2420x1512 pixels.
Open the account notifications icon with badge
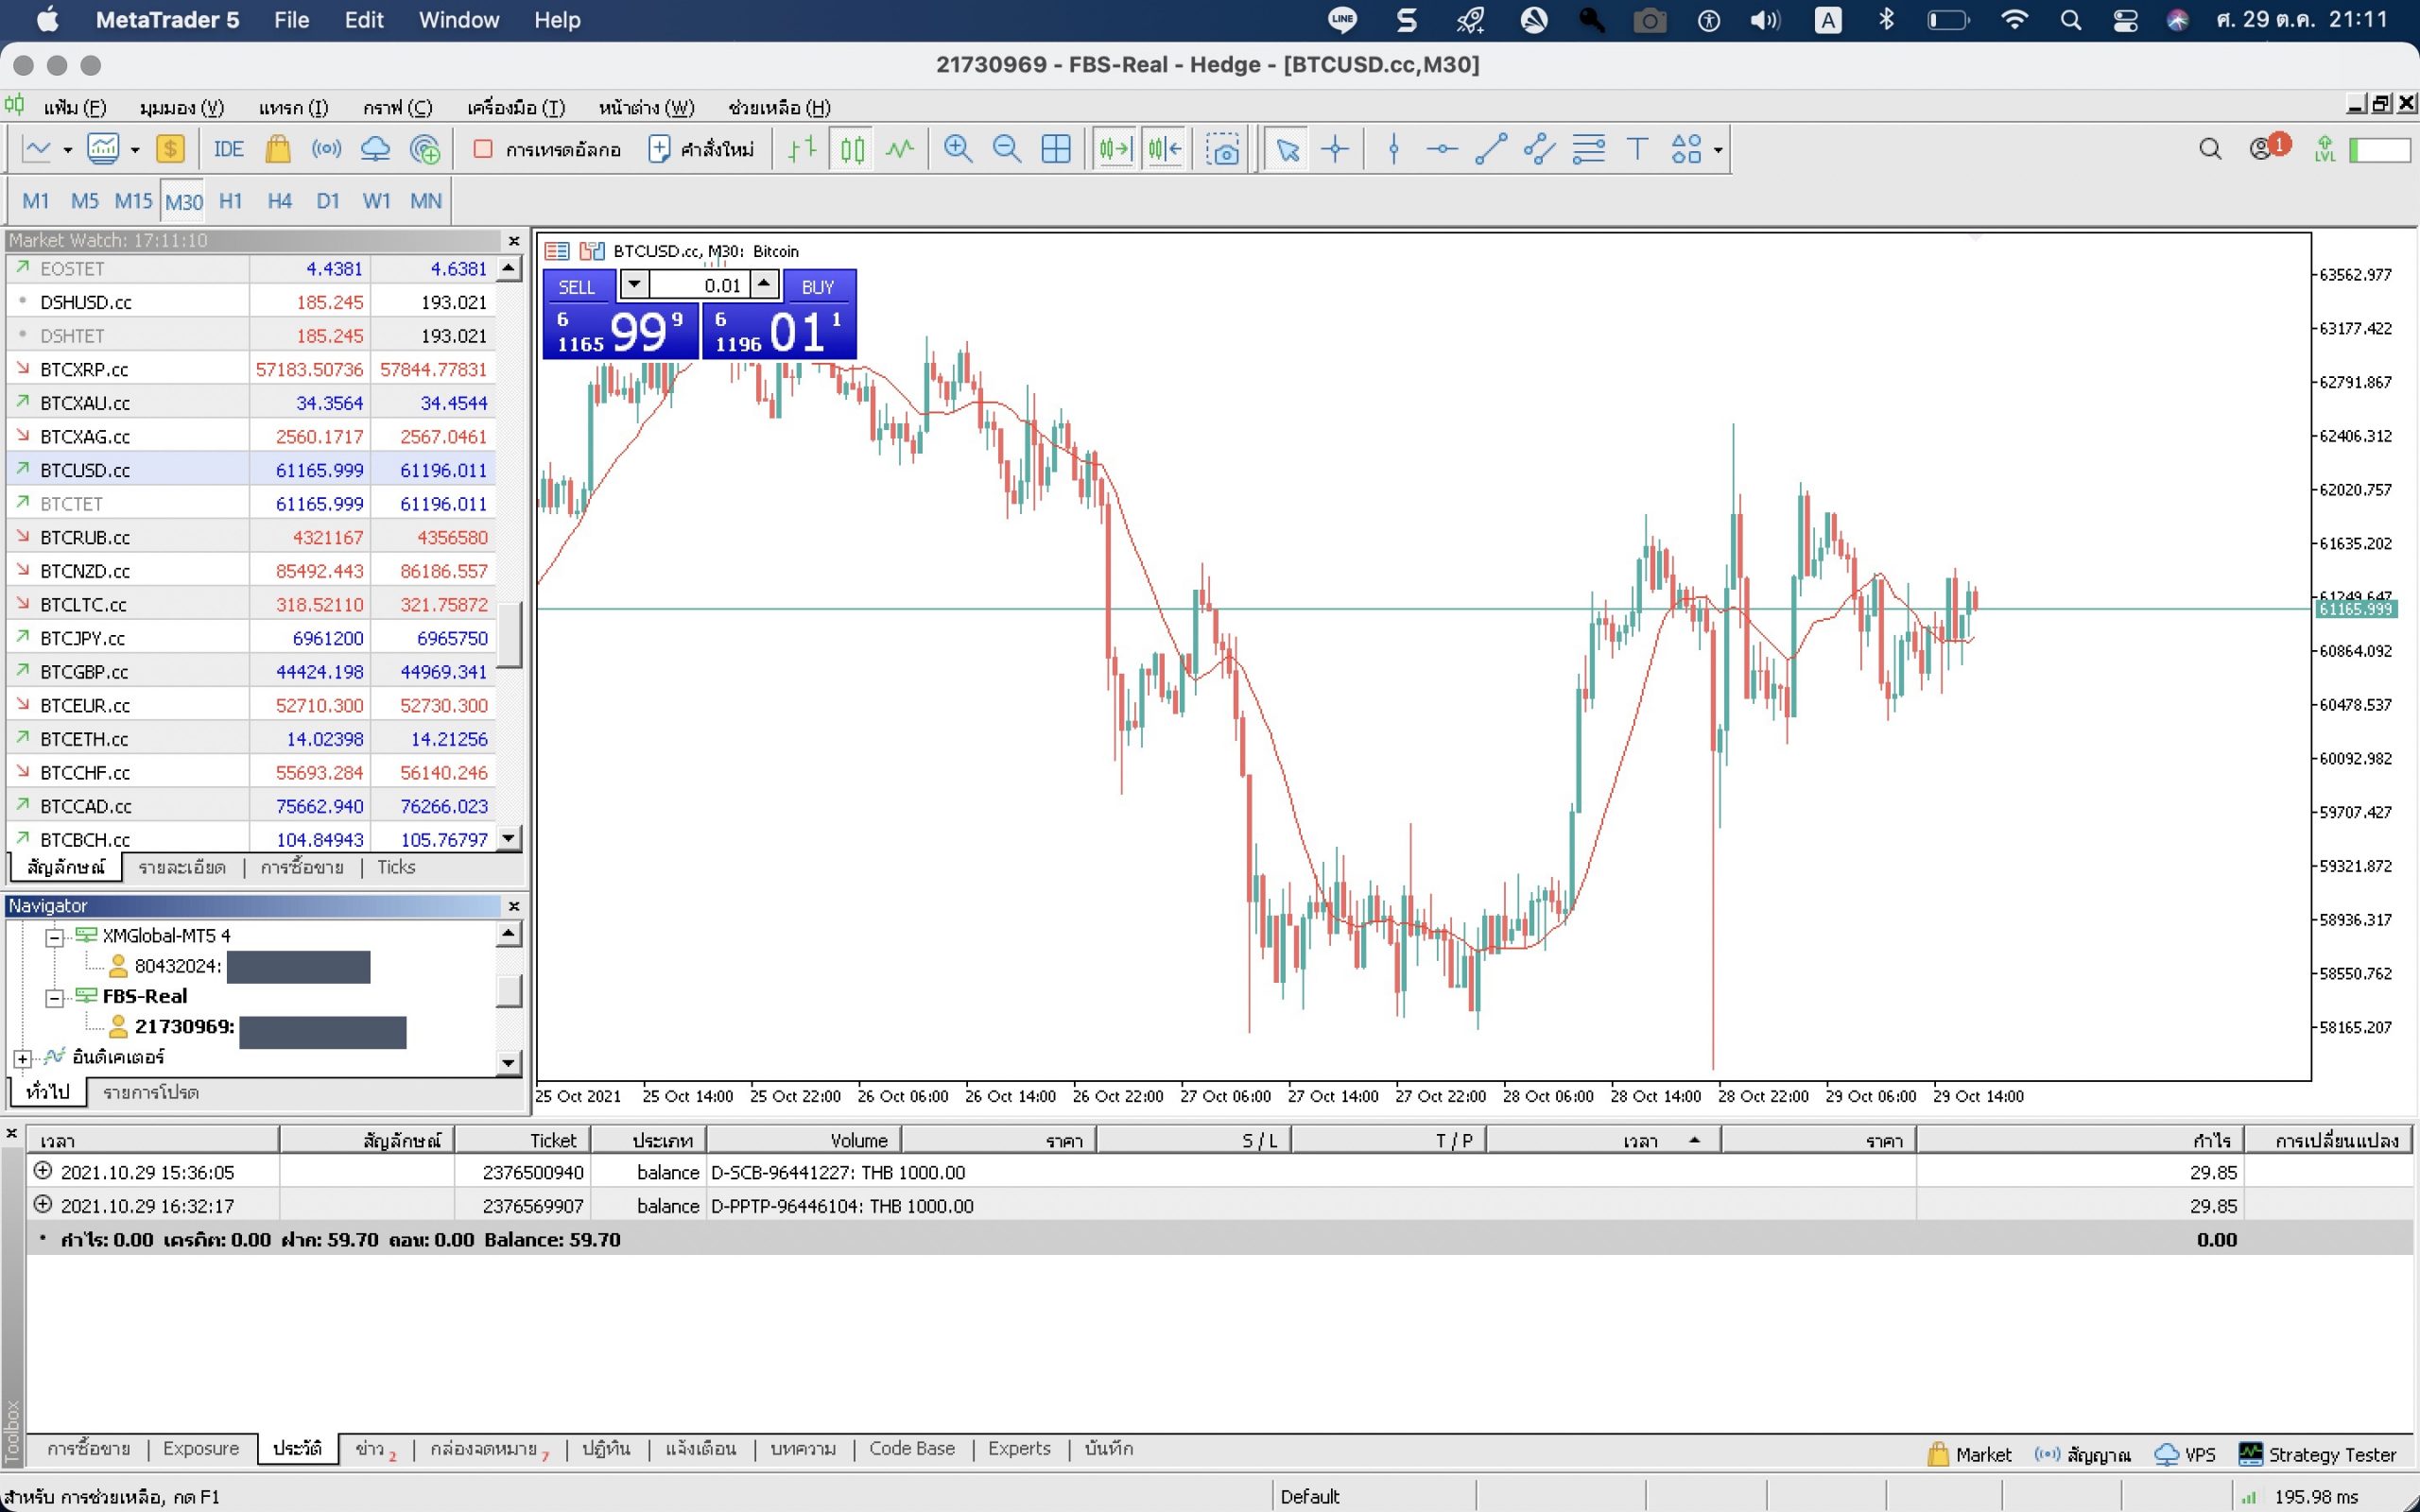point(2269,148)
